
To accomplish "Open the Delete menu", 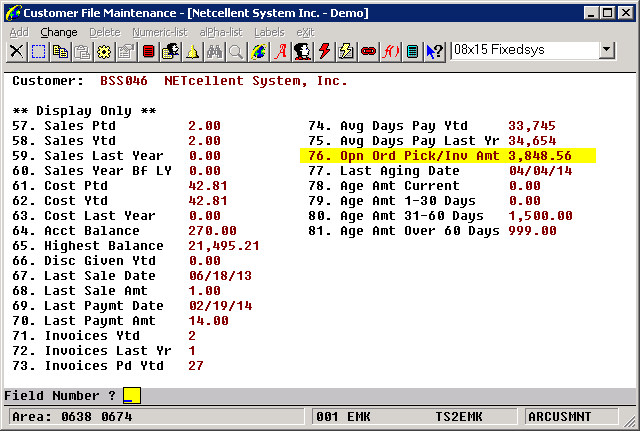I will coord(105,32).
